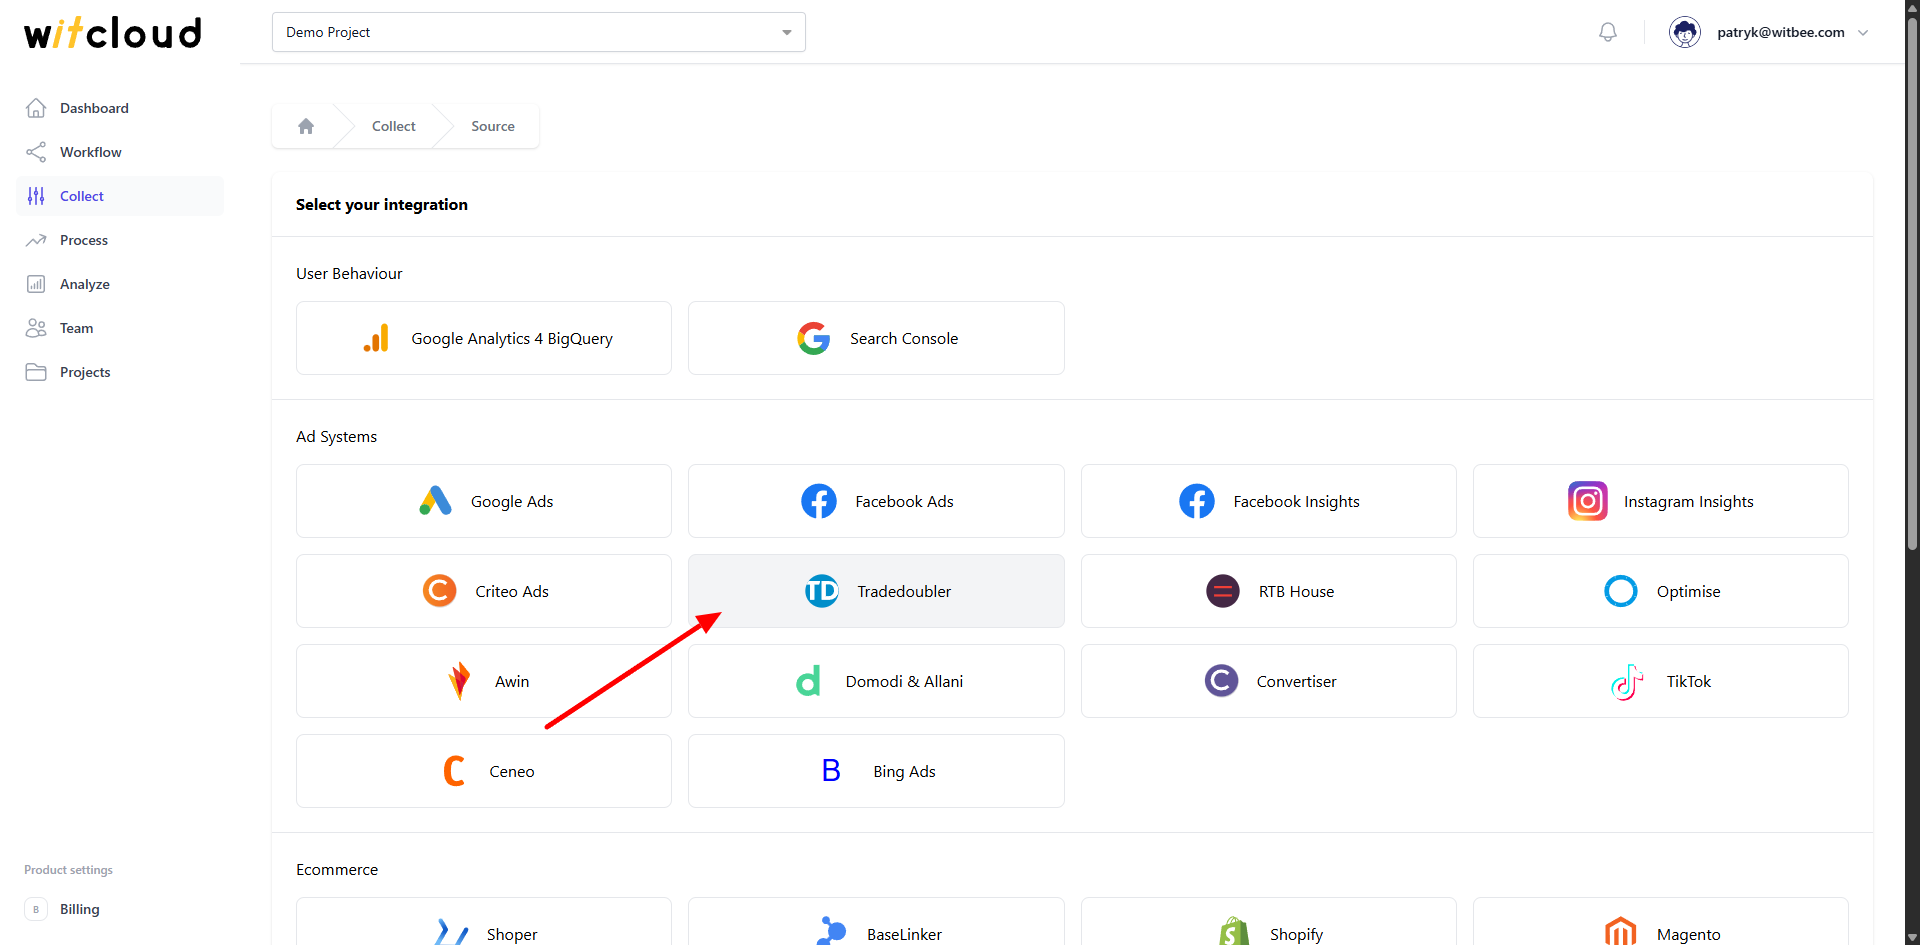
Task: Click the Dashboard house icon
Action: coord(36,108)
